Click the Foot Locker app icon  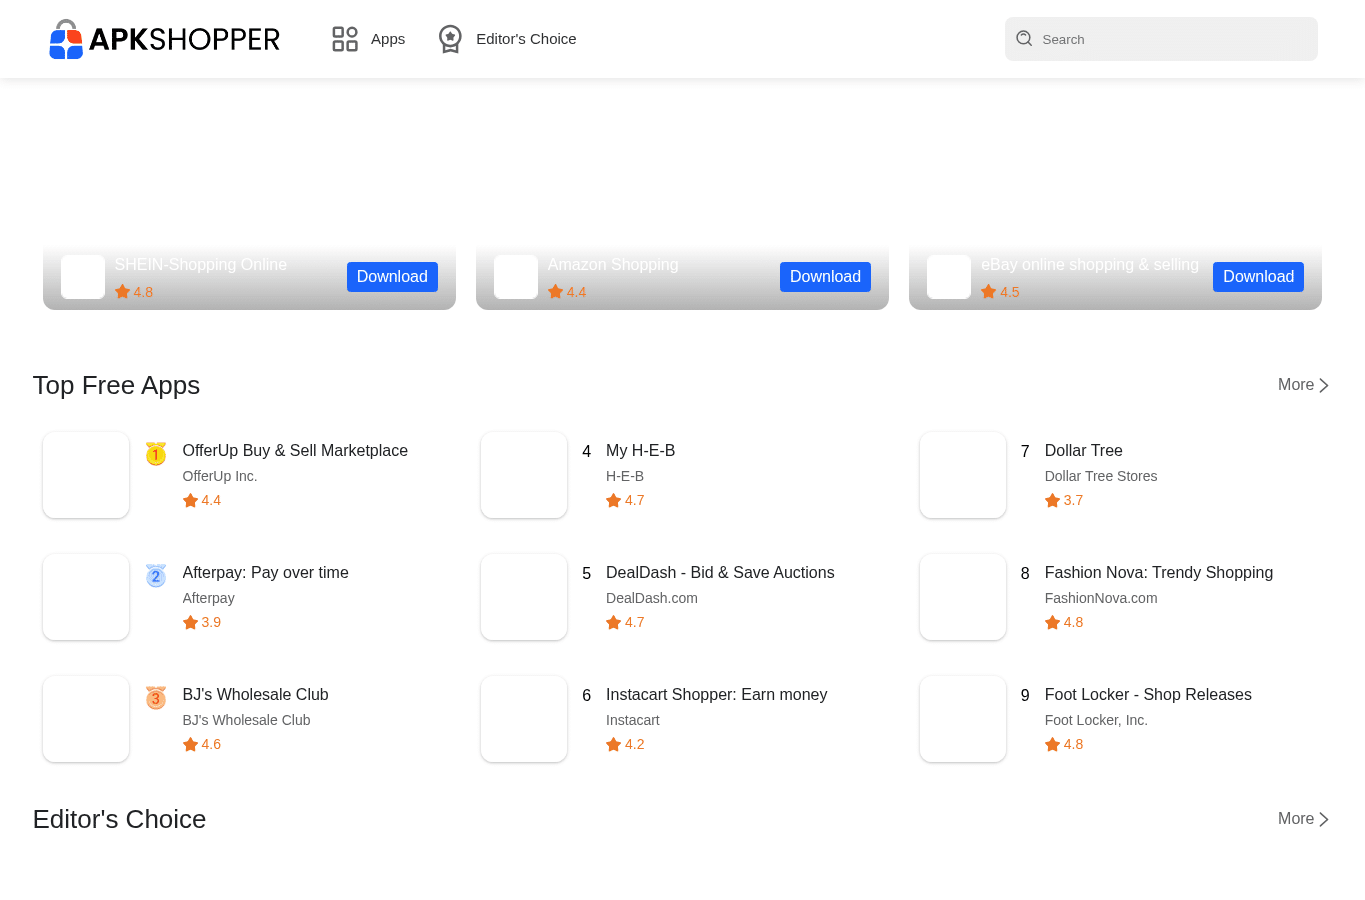coord(963,719)
